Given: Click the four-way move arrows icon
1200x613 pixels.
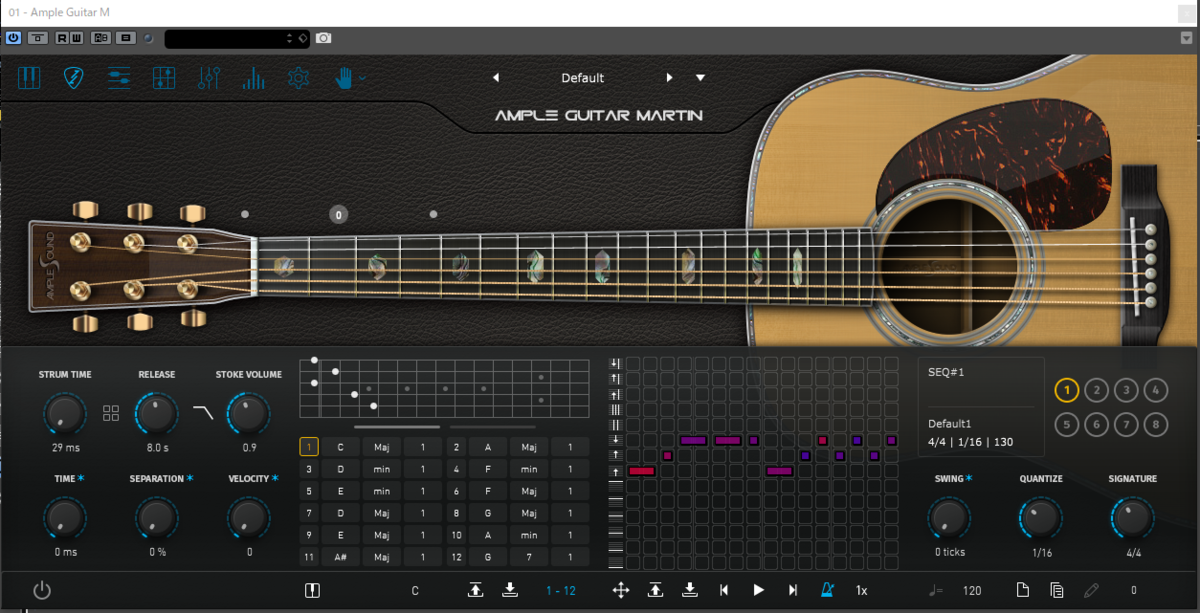Looking at the screenshot, I should click(621, 590).
